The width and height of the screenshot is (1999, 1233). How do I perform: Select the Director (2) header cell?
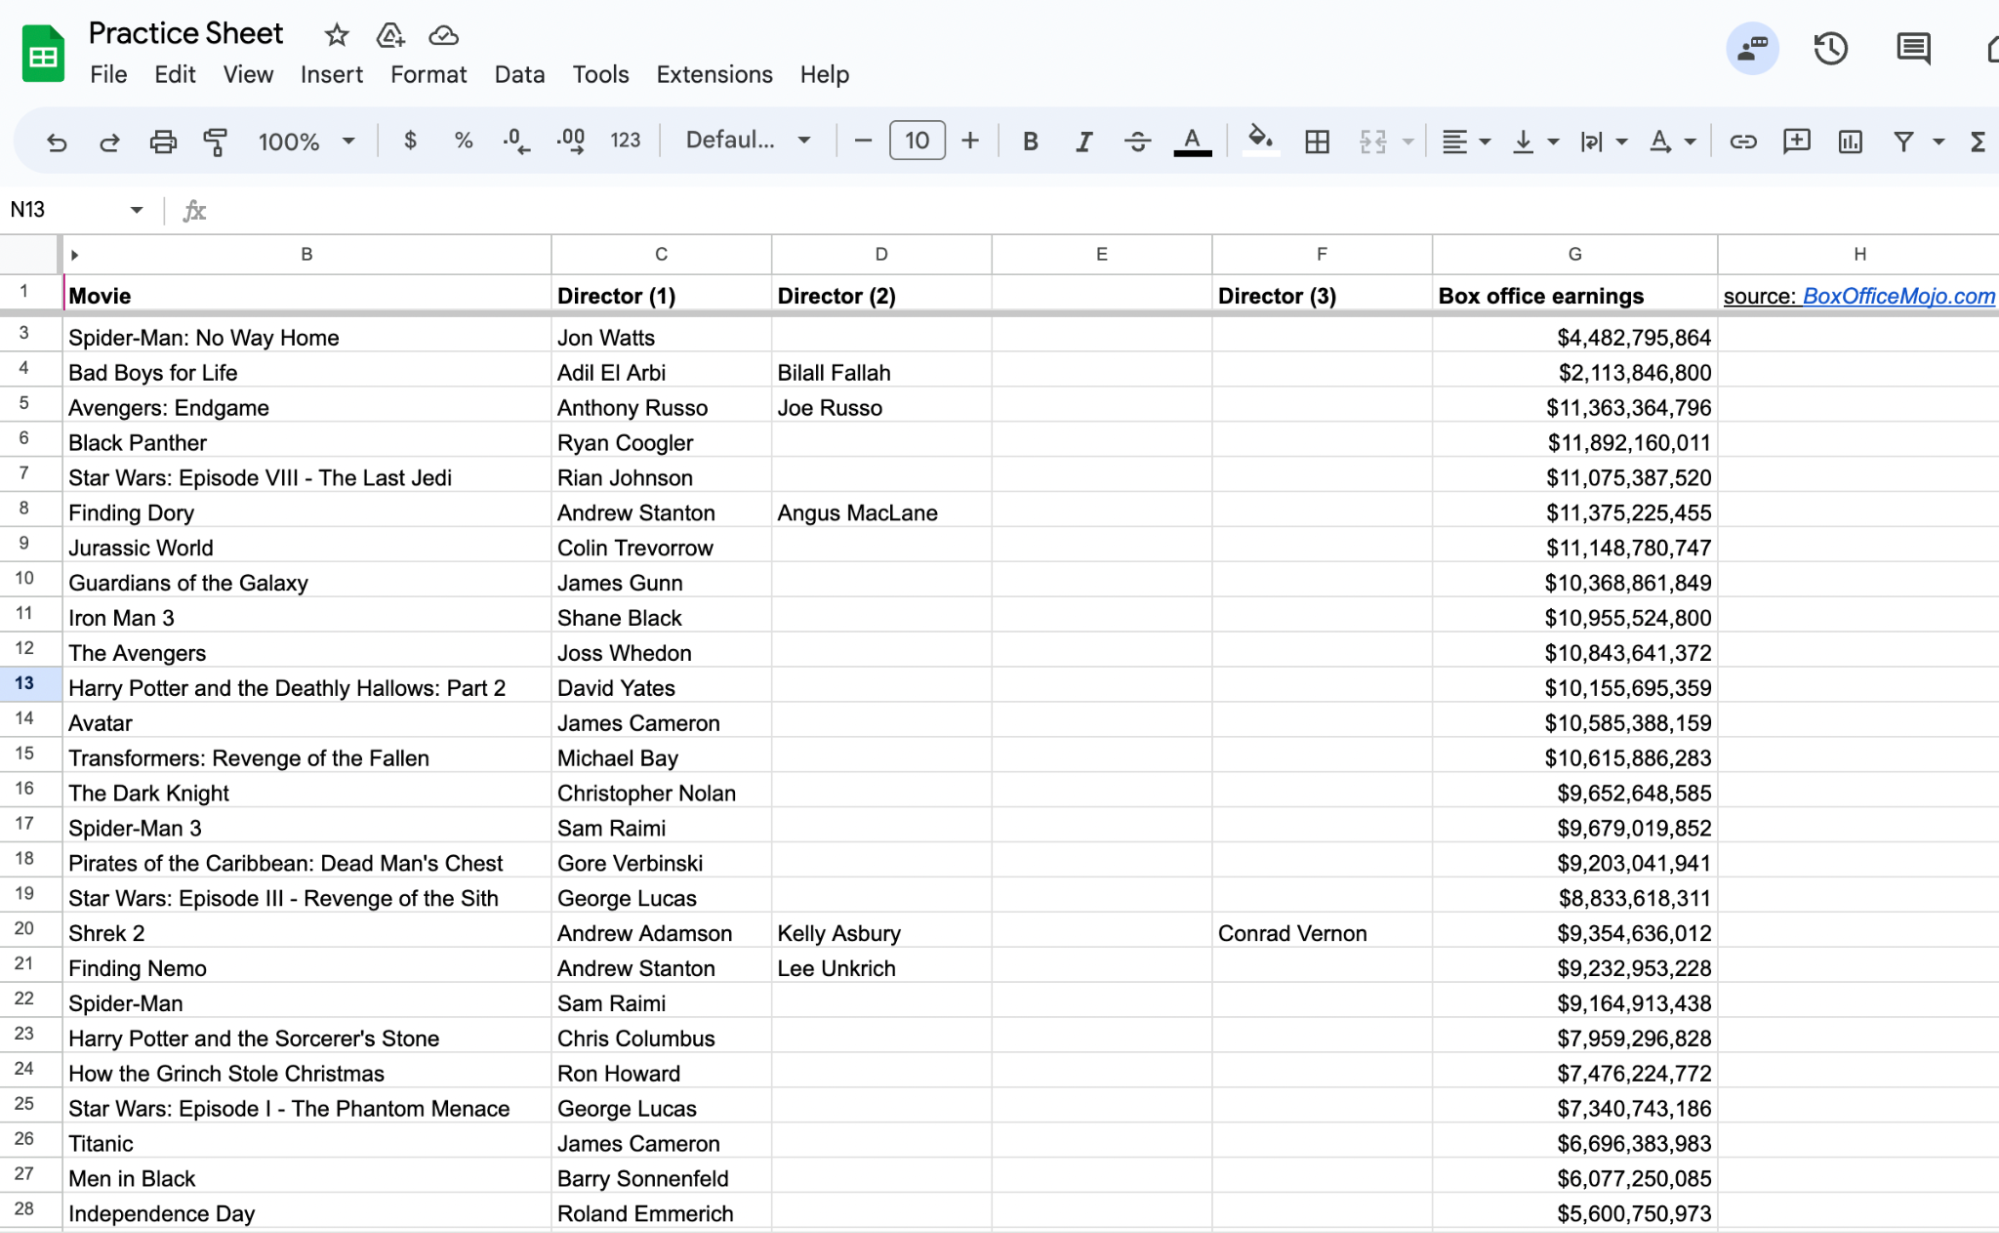(881, 296)
